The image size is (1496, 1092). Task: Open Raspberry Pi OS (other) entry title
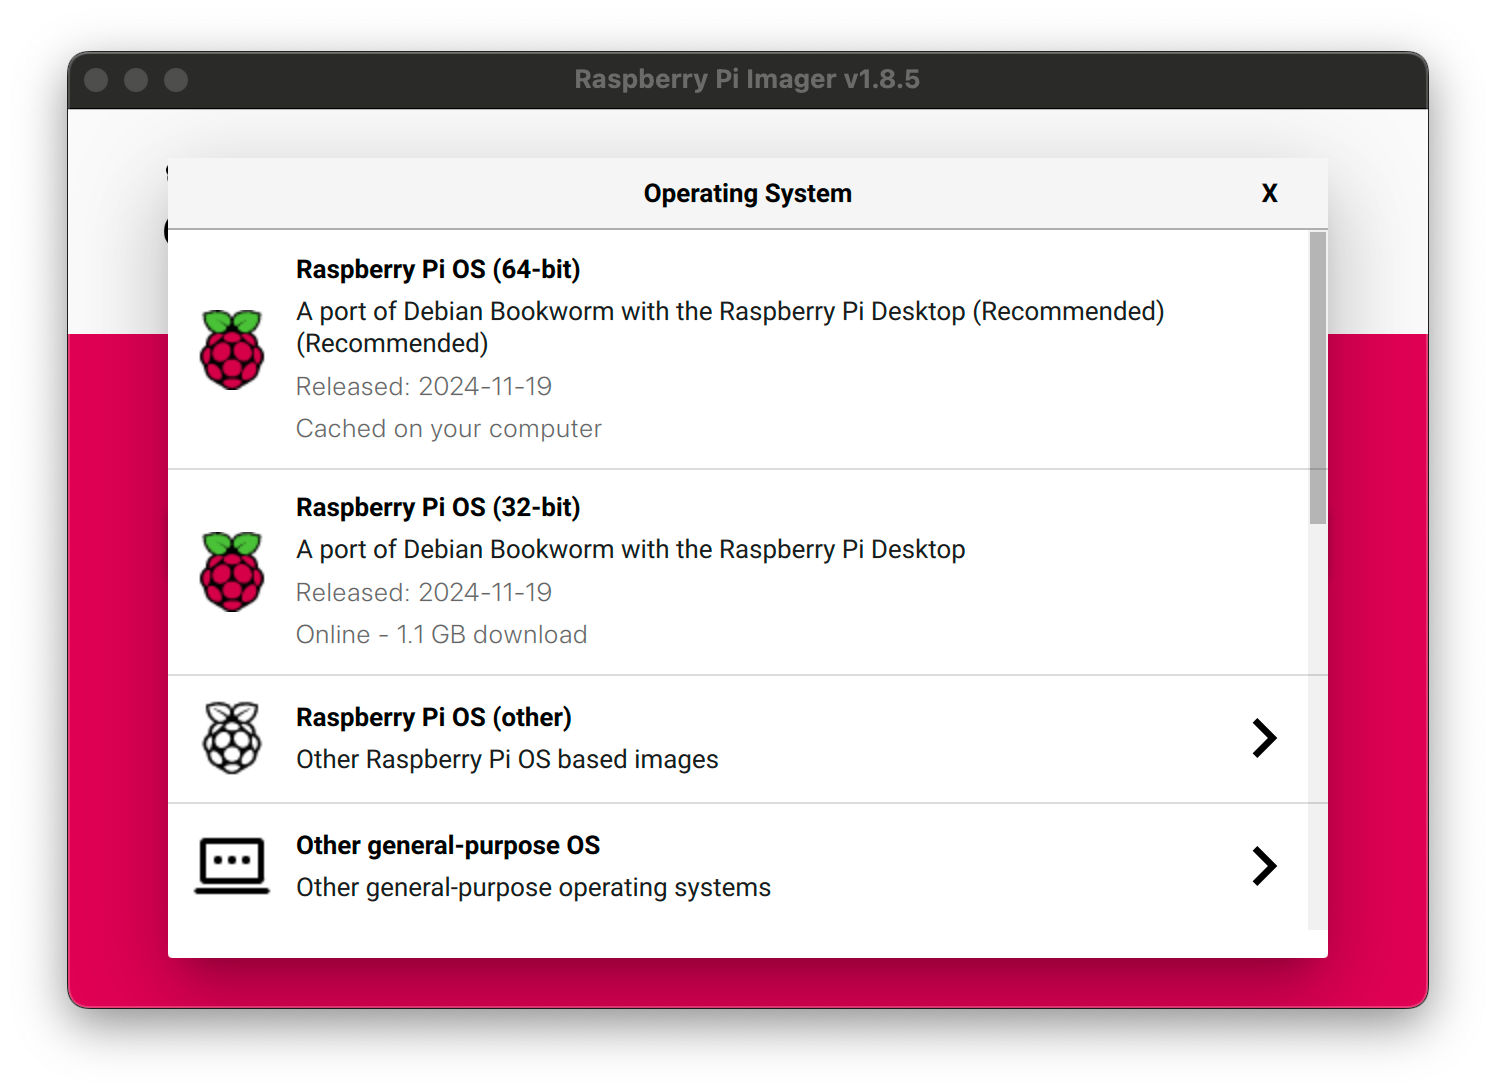click(x=434, y=717)
